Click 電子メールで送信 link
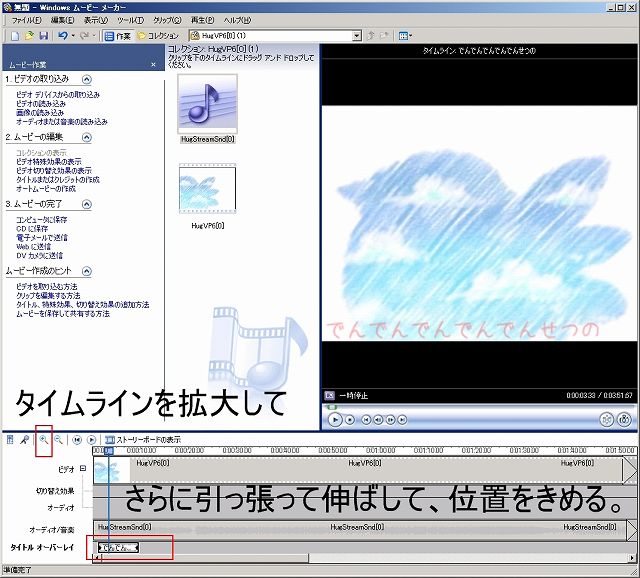This screenshot has height=578, width=640. click(42, 238)
